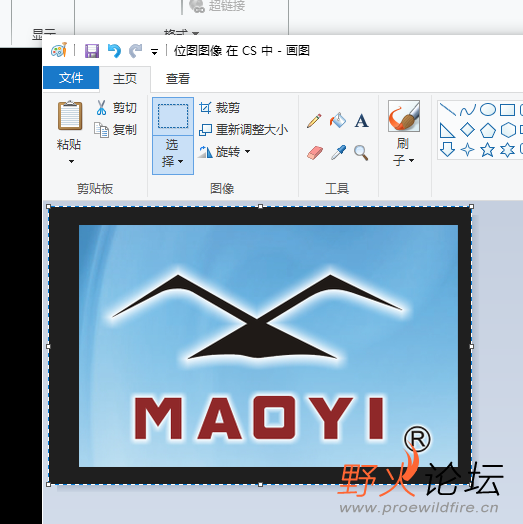Choose the Fill with color bucket
The width and height of the screenshot is (523, 524).
point(338,120)
